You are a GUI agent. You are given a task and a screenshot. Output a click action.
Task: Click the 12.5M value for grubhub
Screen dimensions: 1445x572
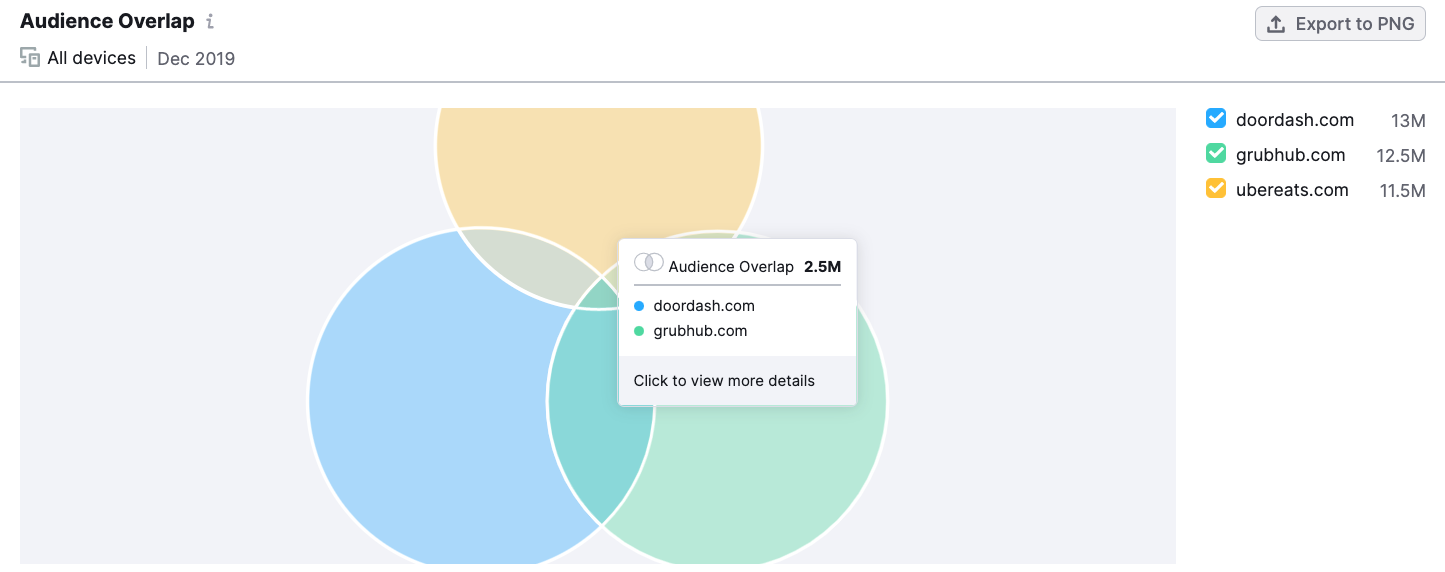[x=1401, y=156]
